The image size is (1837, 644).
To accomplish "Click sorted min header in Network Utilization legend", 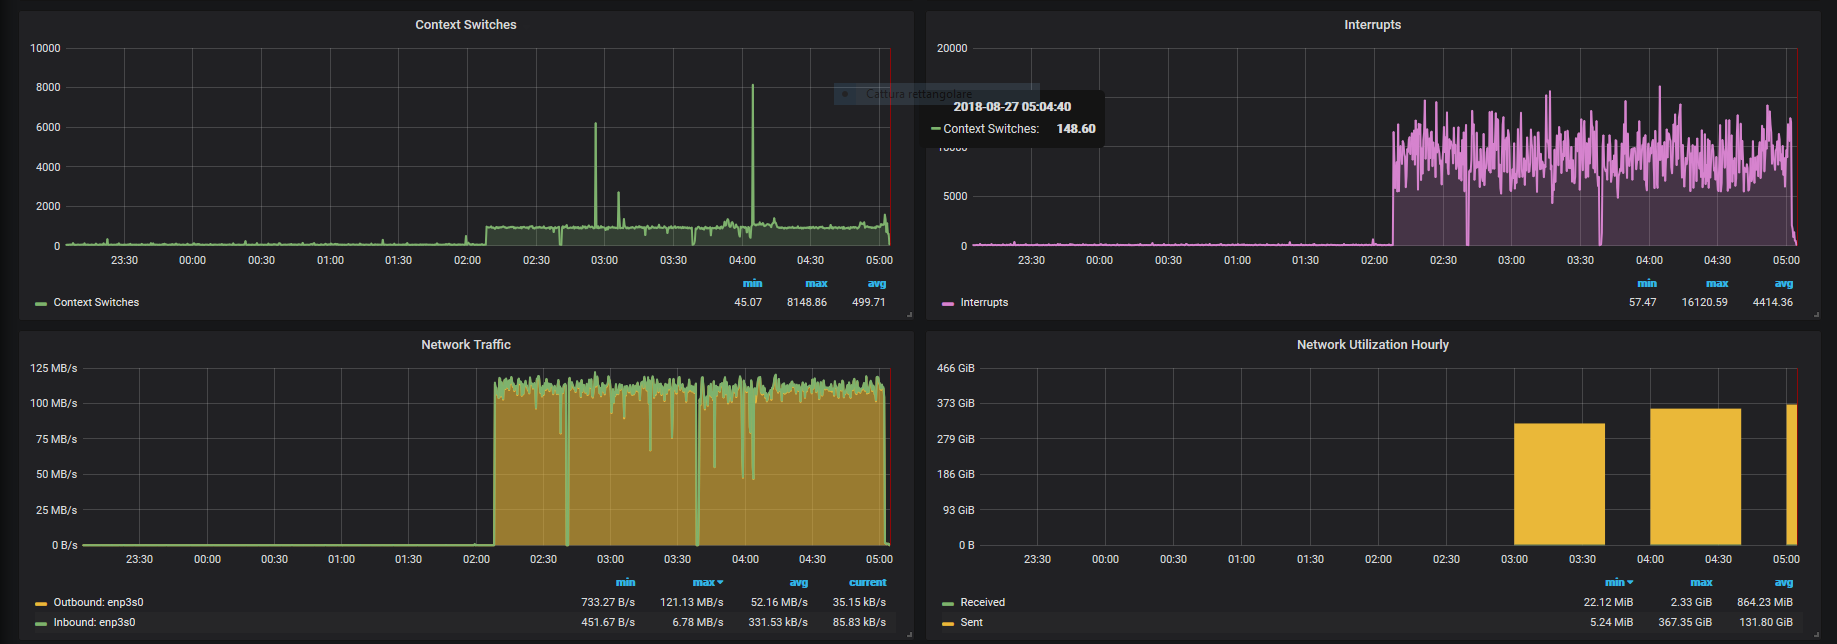I will click(1618, 582).
